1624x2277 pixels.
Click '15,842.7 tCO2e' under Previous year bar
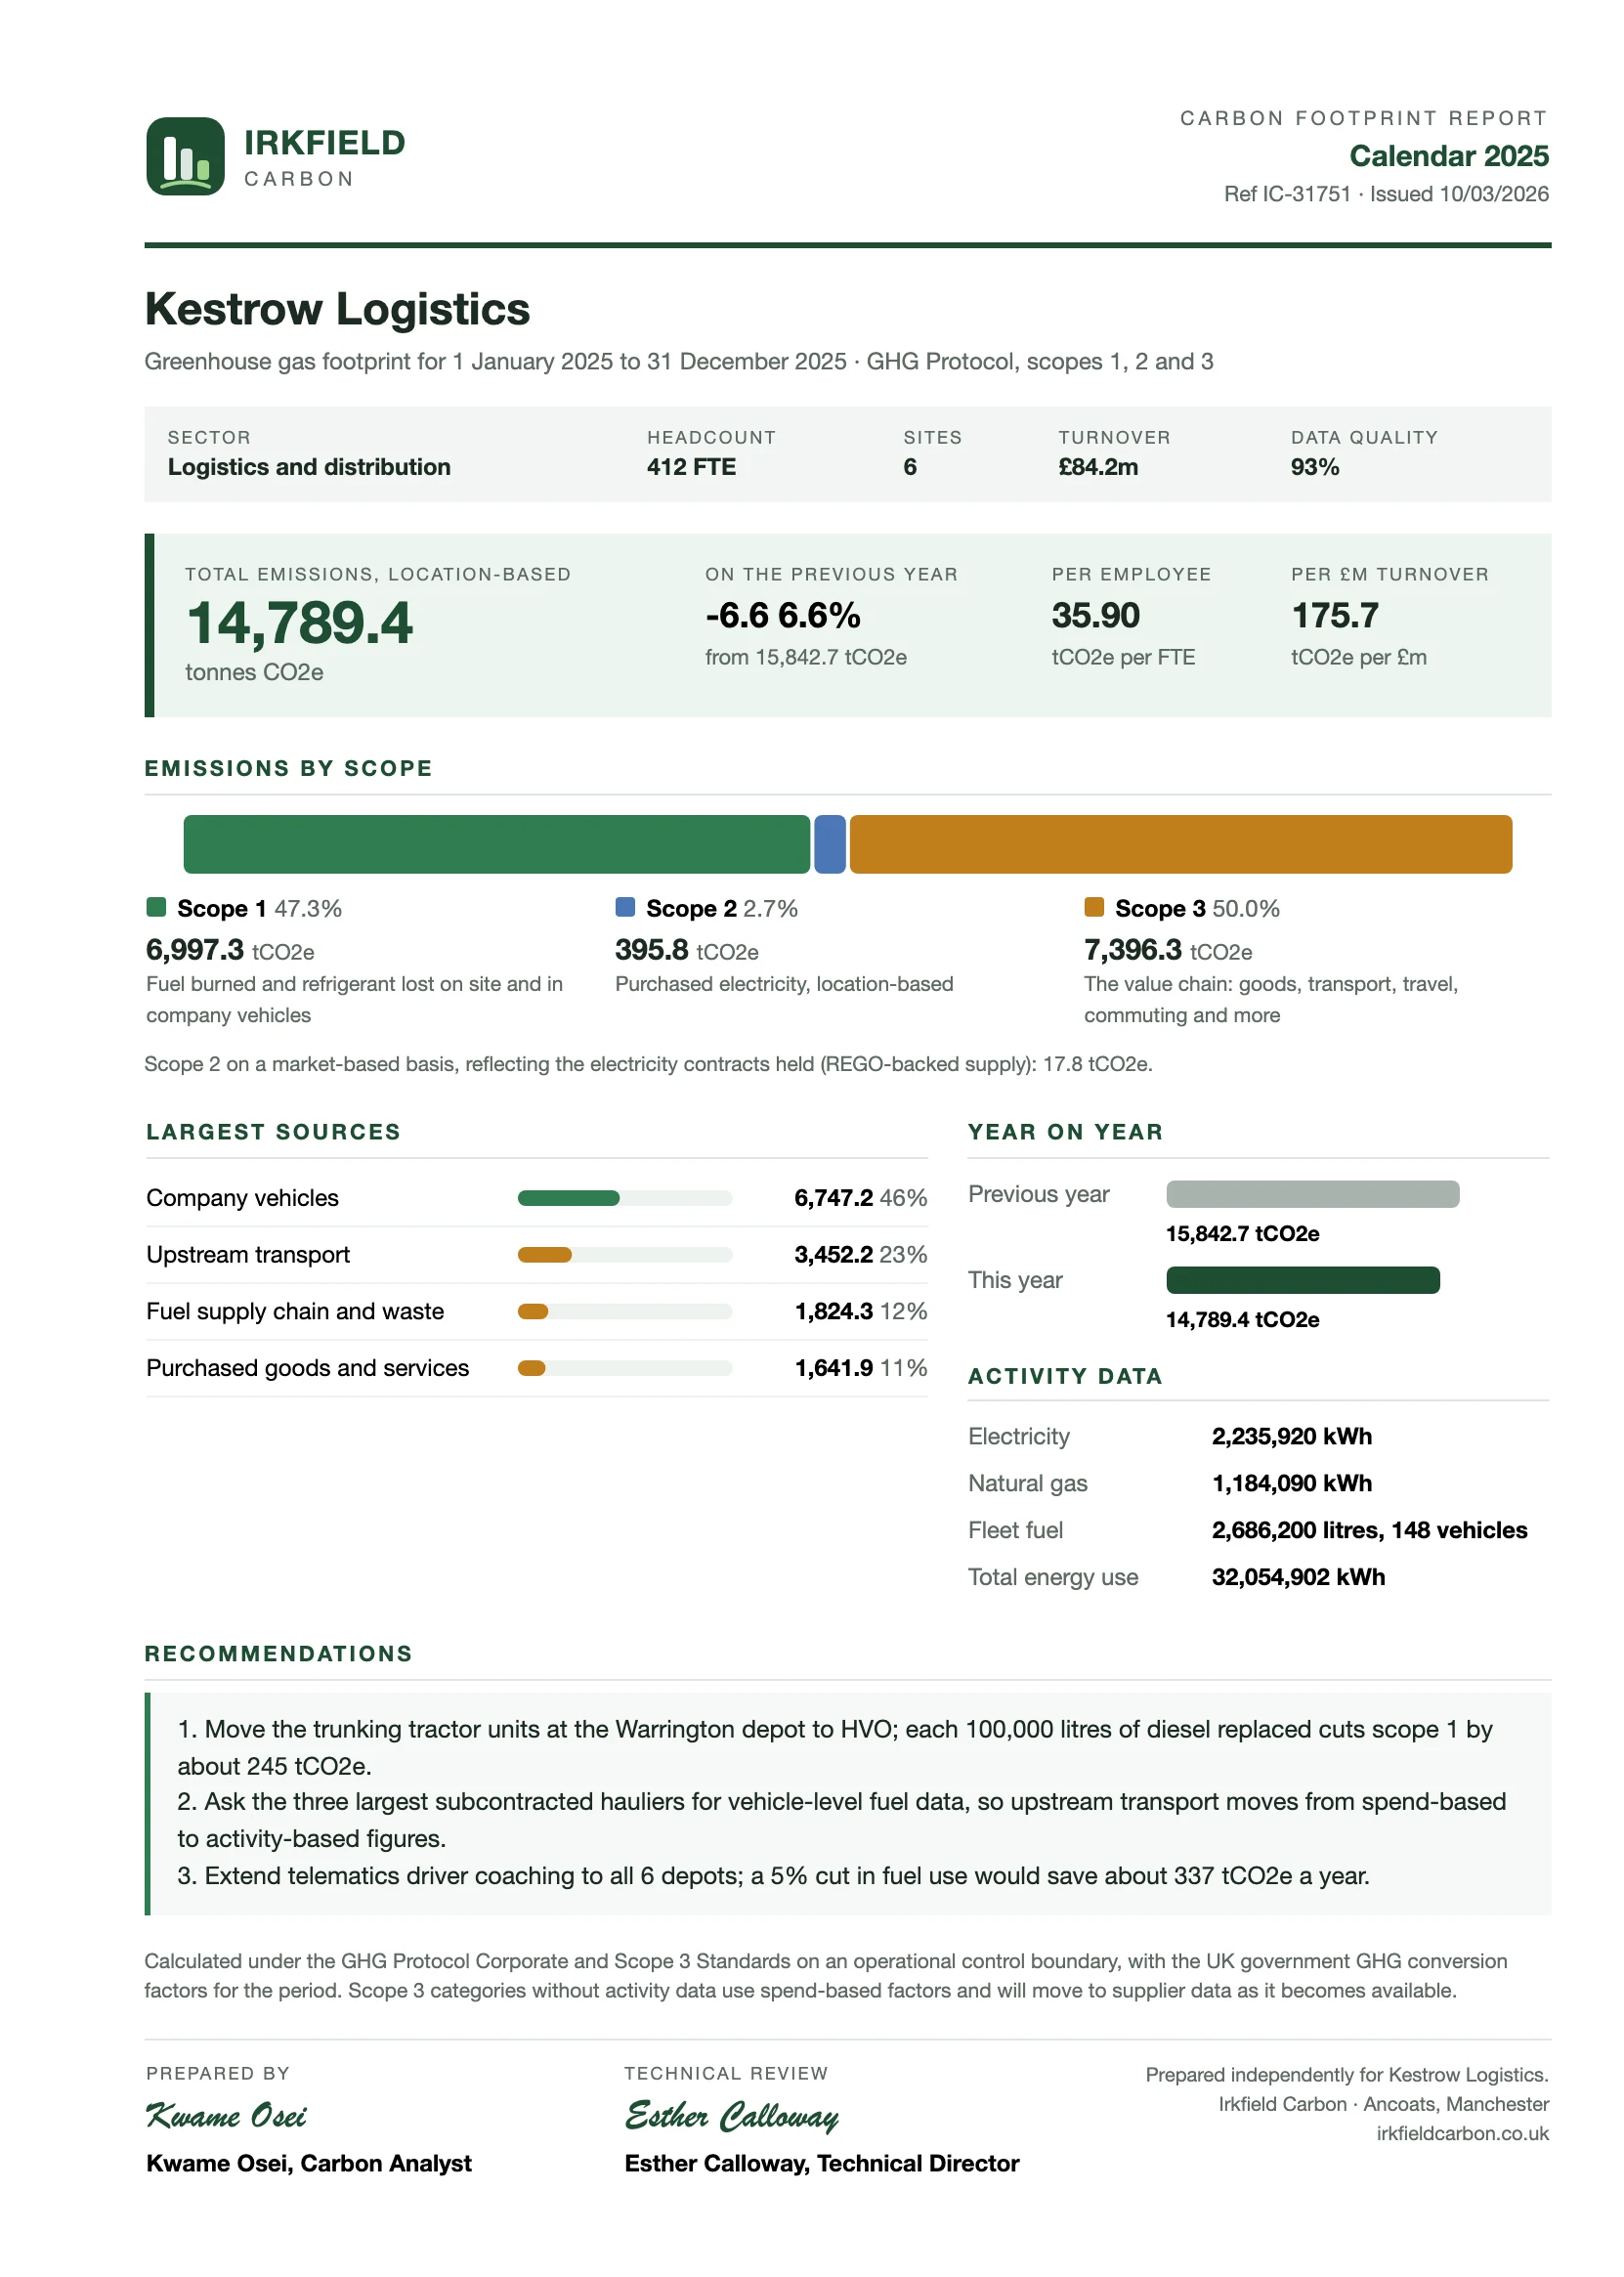pos(1242,1234)
